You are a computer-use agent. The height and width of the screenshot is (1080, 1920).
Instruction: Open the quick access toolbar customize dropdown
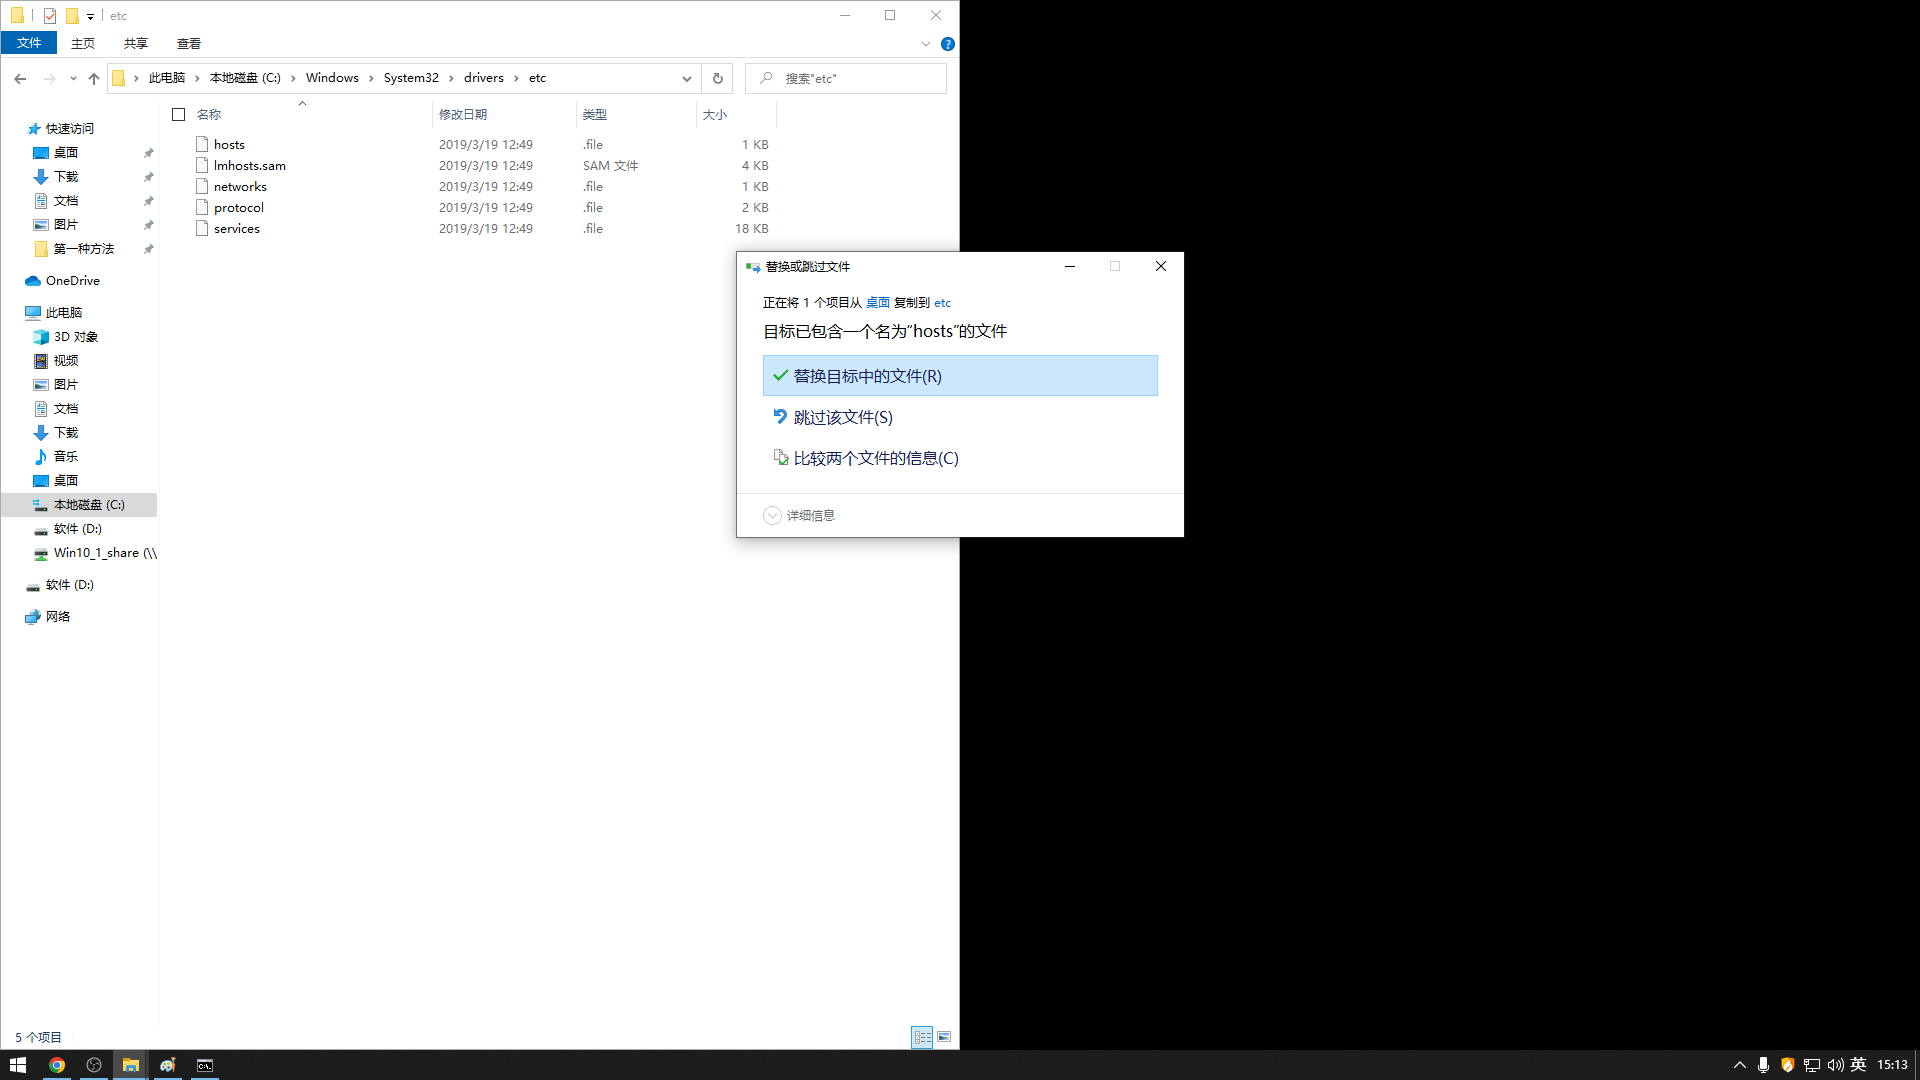[90, 16]
